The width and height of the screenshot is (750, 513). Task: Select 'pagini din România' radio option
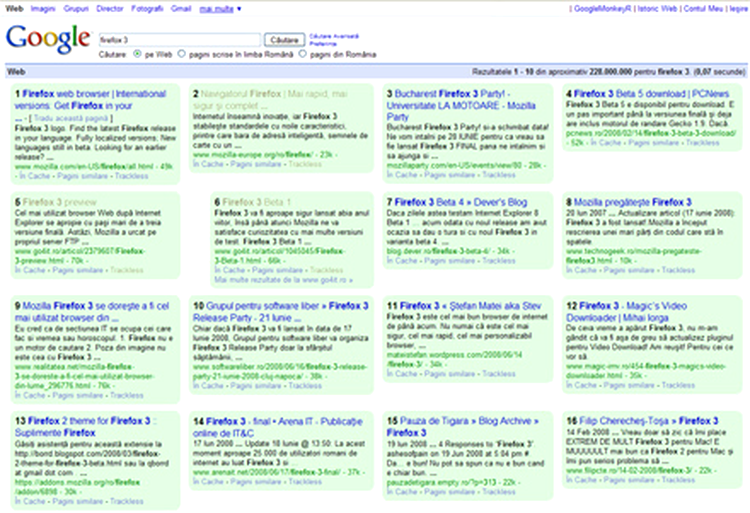[x=302, y=54]
